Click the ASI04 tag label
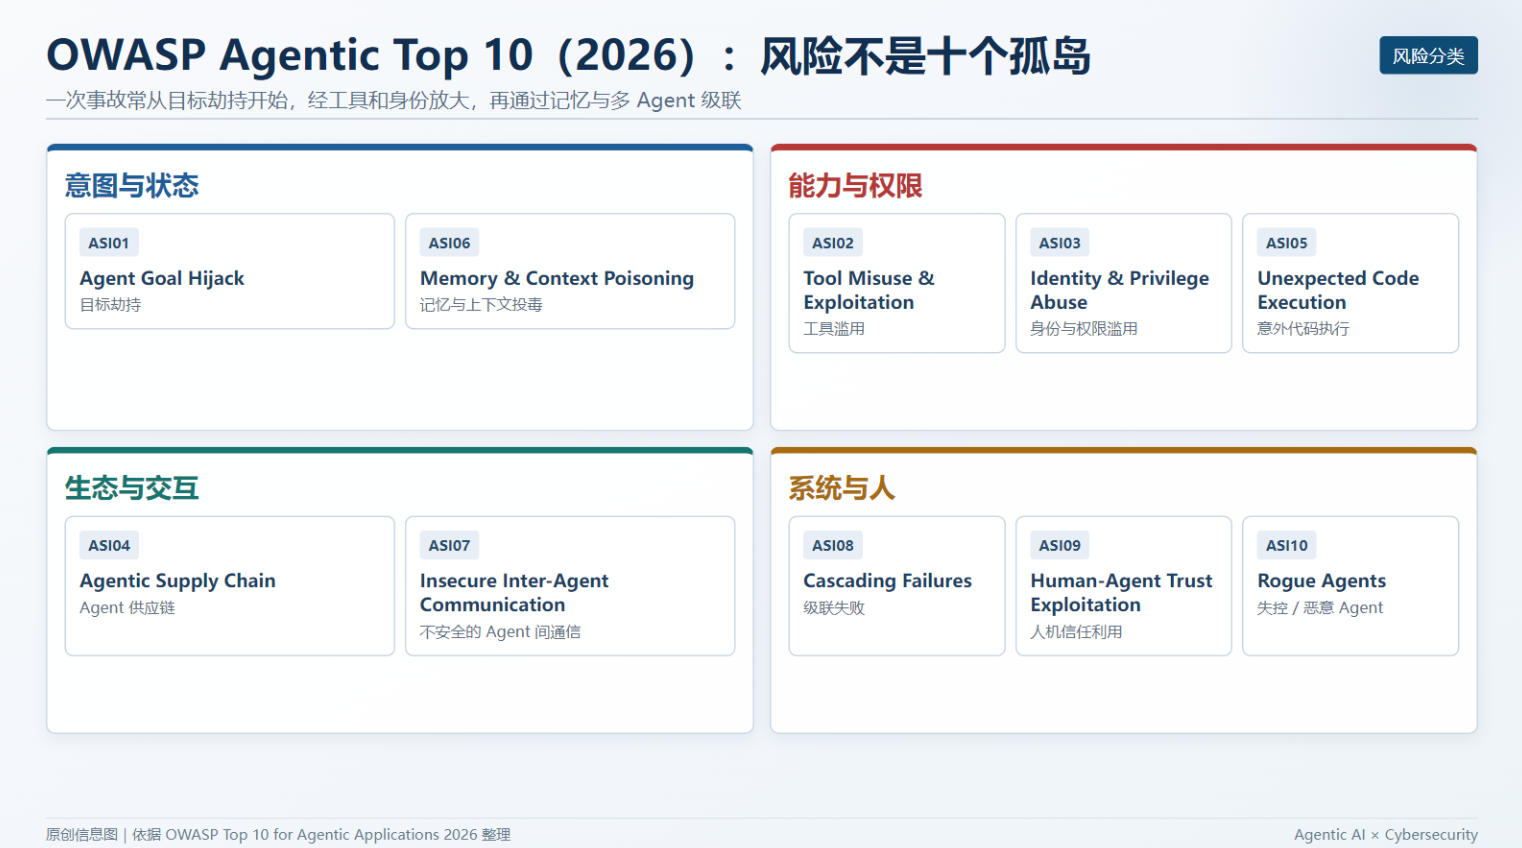The height and width of the screenshot is (848, 1522). tap(109, 546)
